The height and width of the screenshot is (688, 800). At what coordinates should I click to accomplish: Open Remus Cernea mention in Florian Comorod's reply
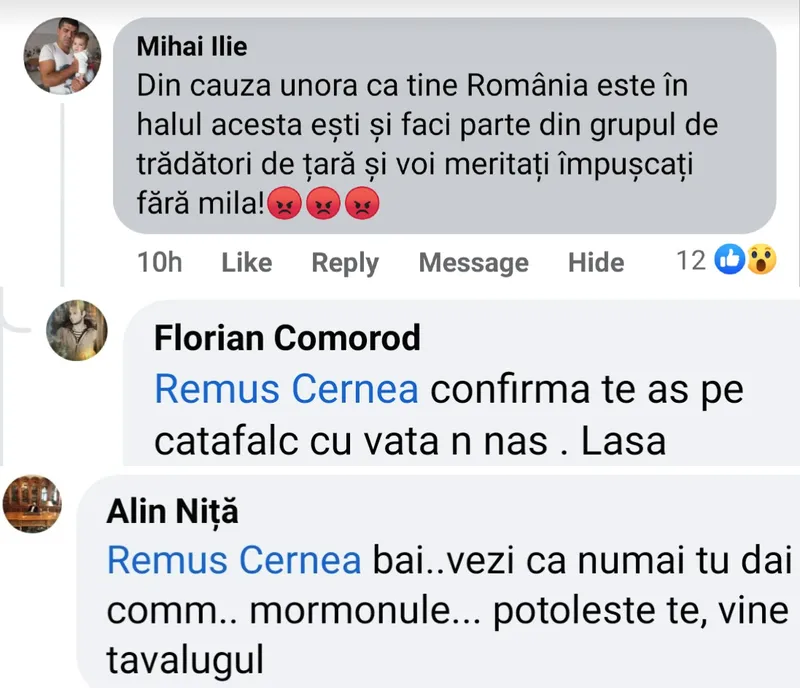tap(287, 391)
